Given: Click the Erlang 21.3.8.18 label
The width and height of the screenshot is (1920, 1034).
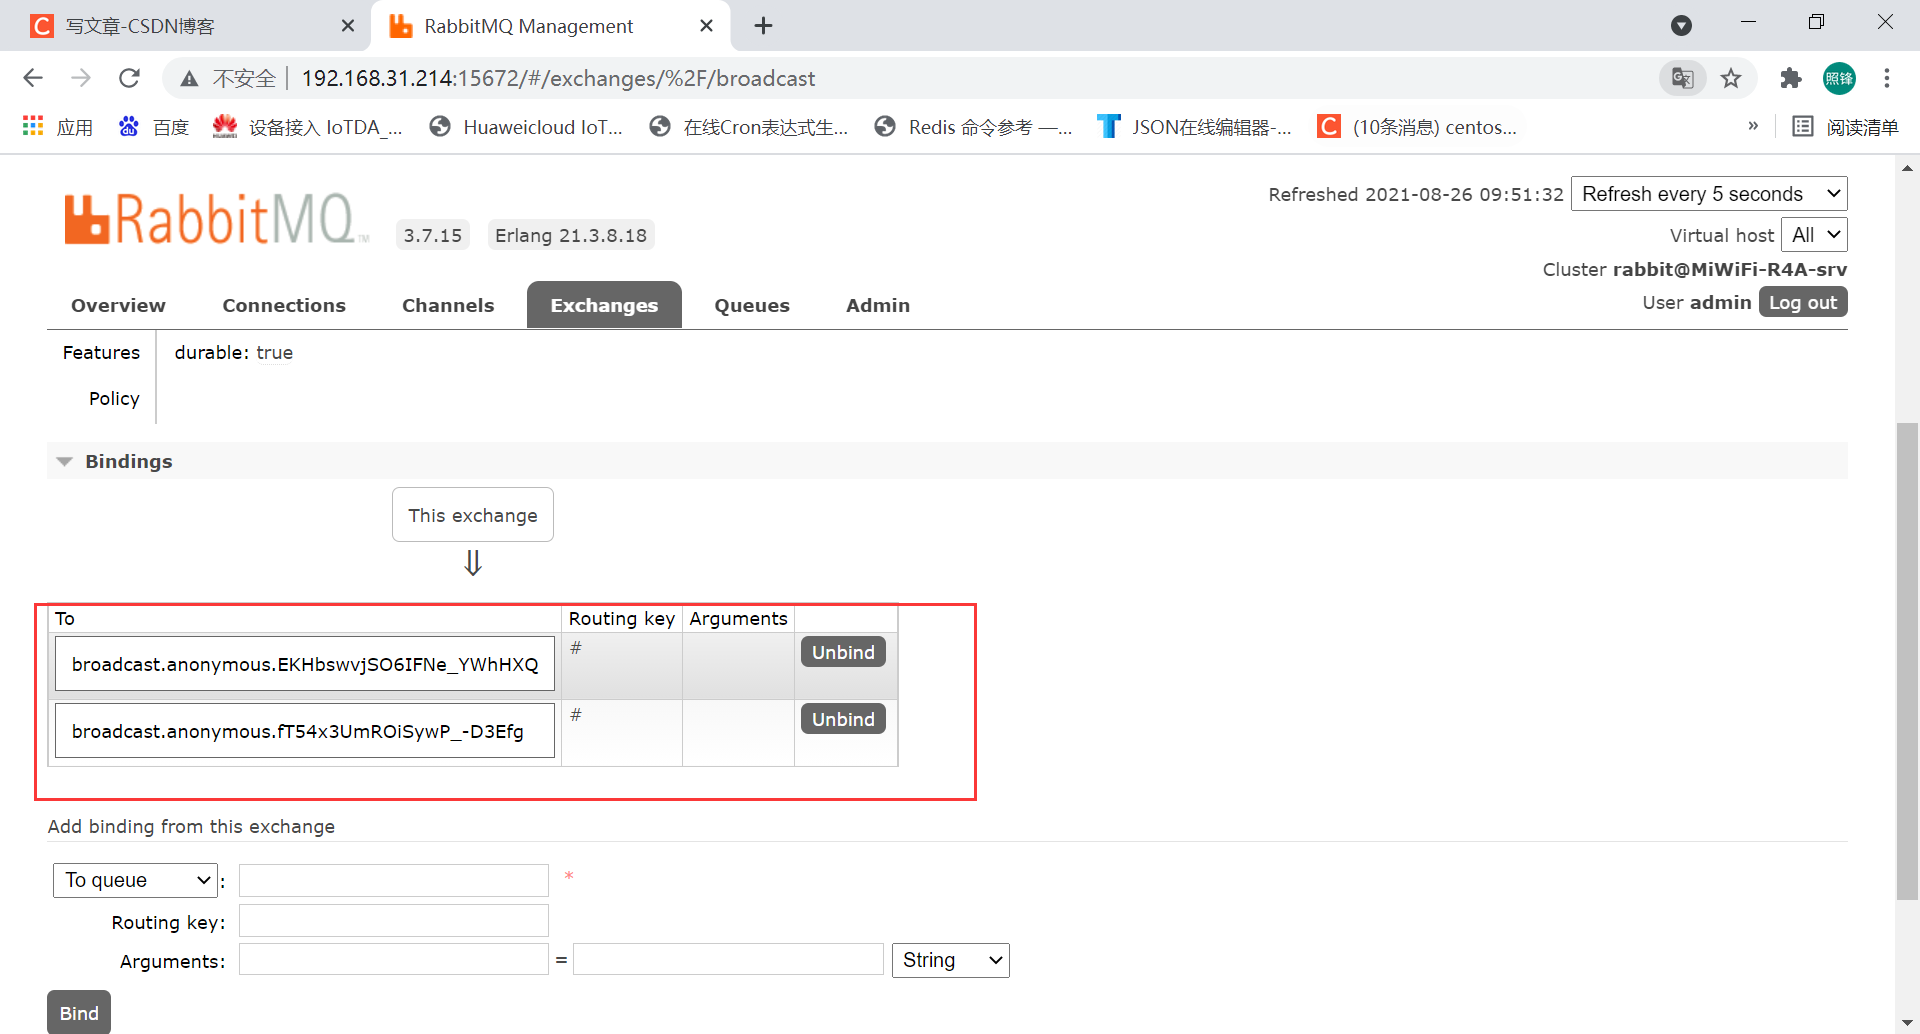Looking at the screenshot, I should point(571,235).
